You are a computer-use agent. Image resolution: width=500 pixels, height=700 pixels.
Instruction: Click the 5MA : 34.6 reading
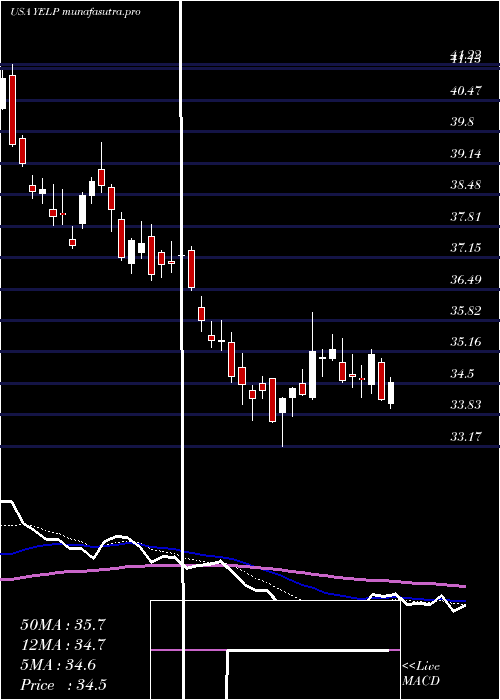tap(58, 665)
